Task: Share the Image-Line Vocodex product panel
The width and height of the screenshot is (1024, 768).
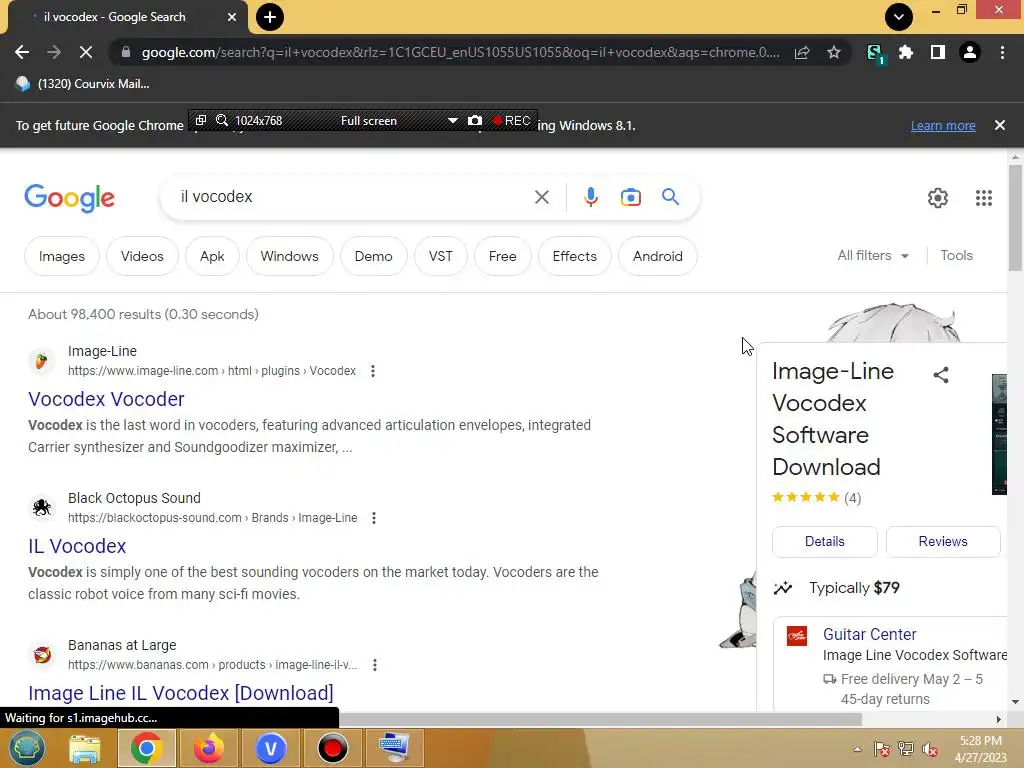Action: coord(941,375)
